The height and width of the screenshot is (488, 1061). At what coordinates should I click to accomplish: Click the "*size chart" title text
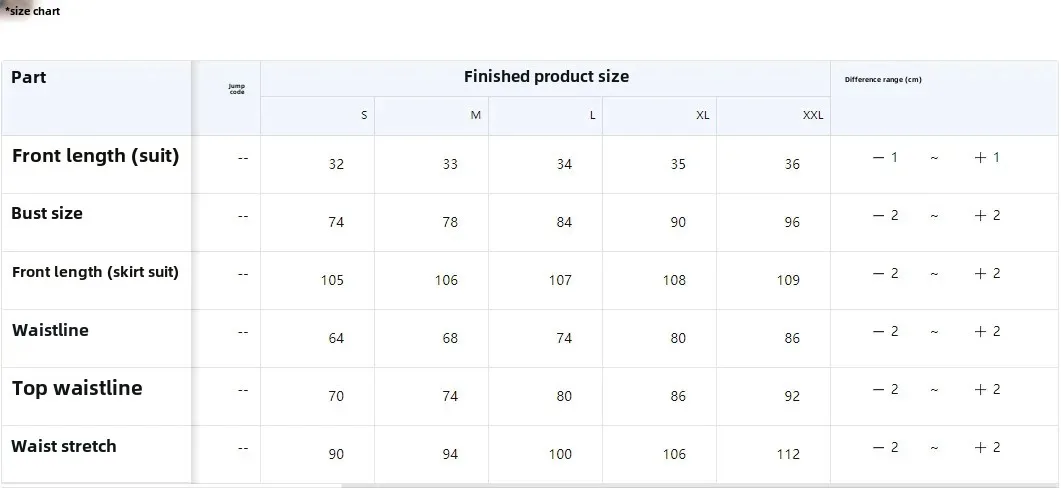33,11
